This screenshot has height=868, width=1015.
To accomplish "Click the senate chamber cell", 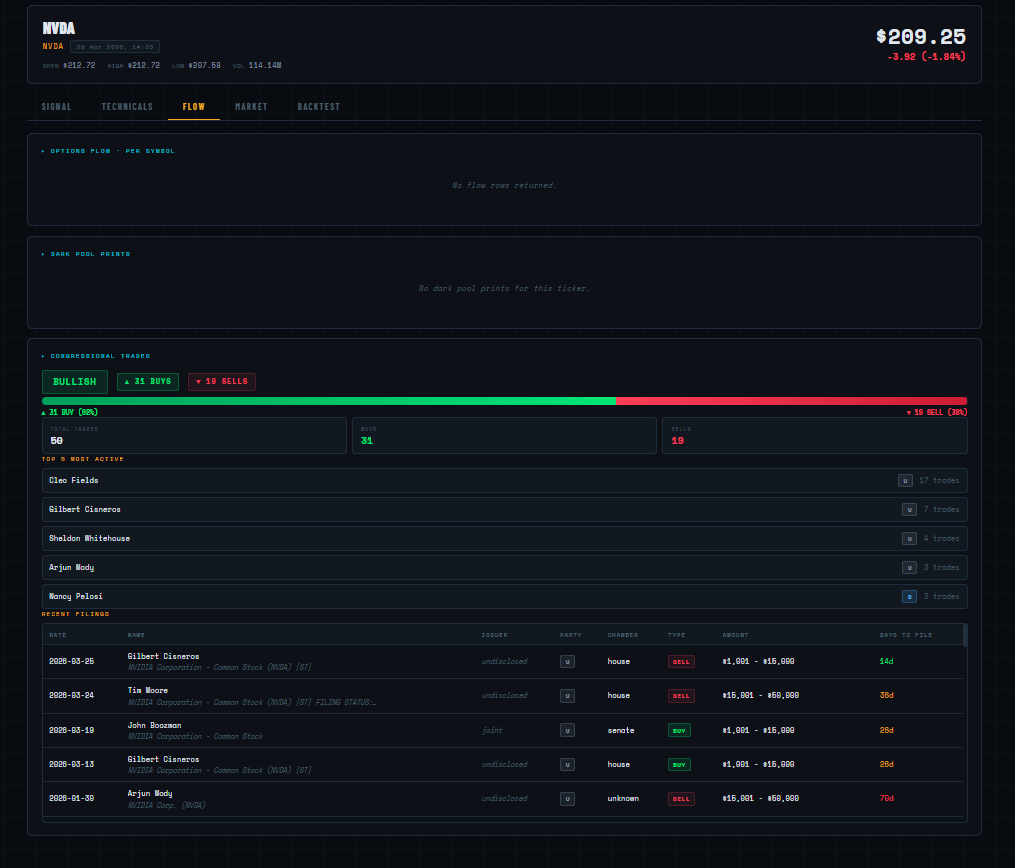I will point(621,730).
